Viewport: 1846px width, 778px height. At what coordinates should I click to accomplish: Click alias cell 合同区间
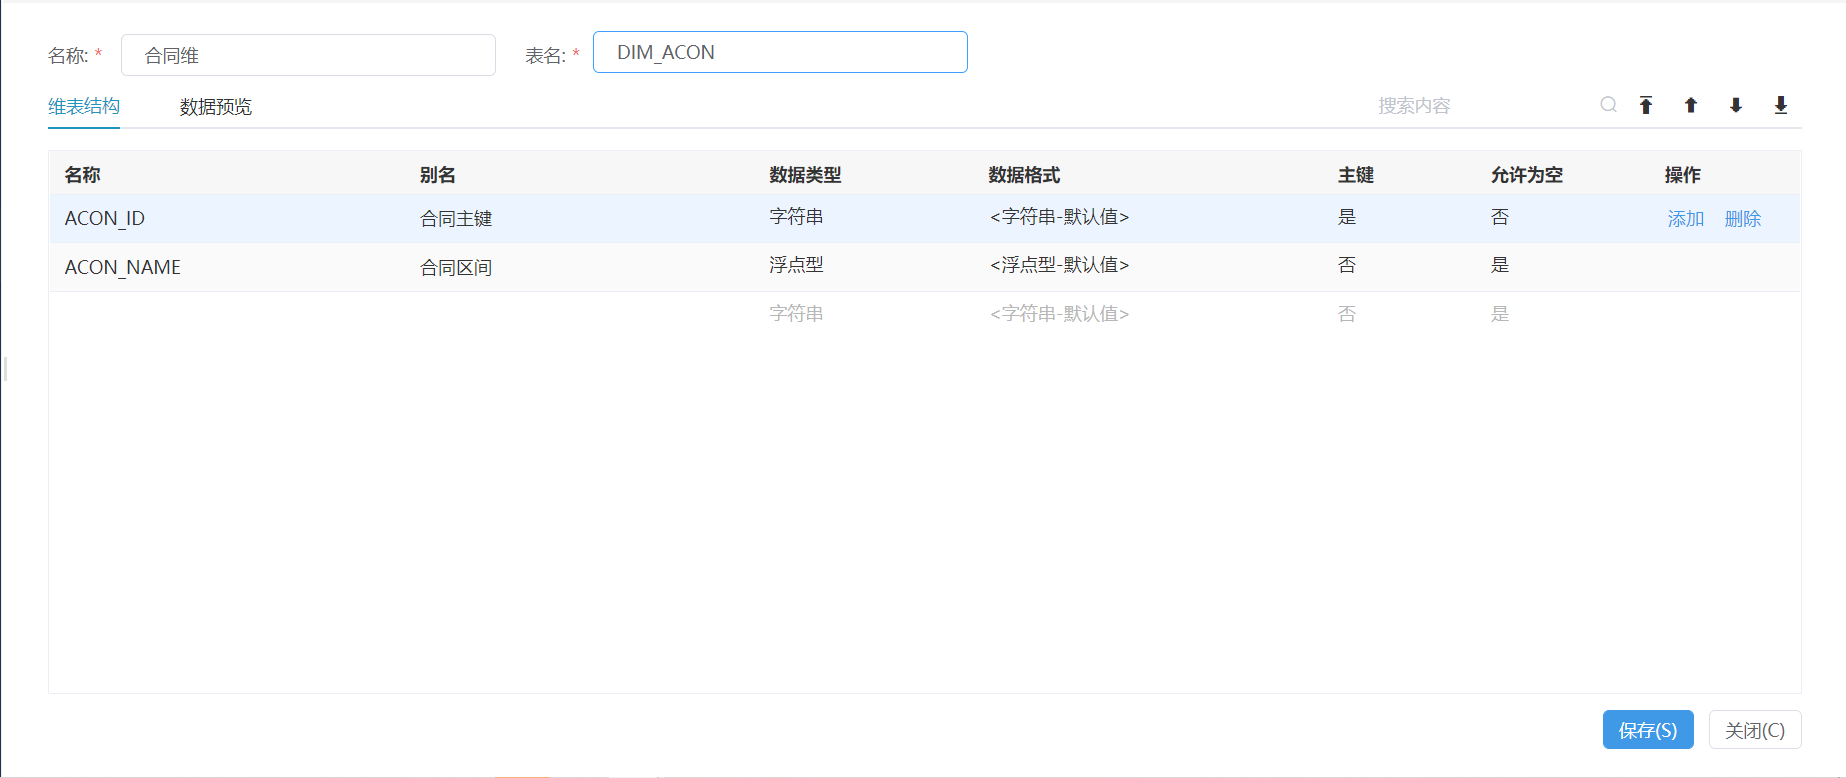coord(456,268)
